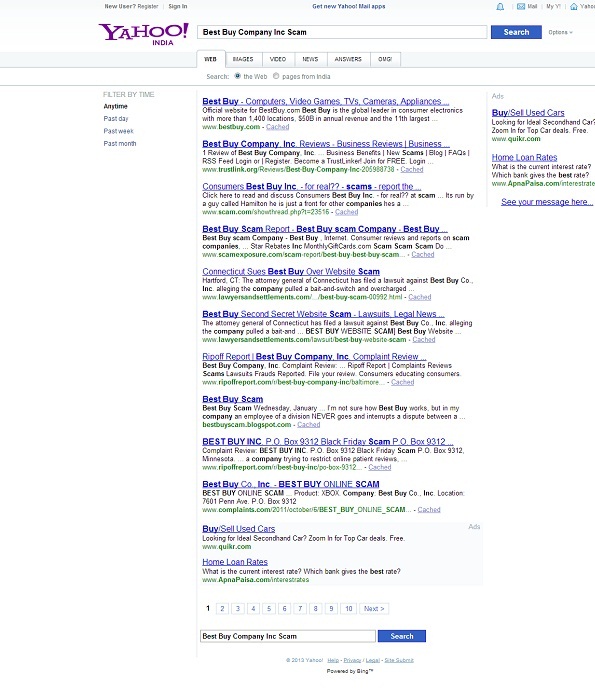
Task: Open the footer Help link
Action: click(x=333, y=660)
